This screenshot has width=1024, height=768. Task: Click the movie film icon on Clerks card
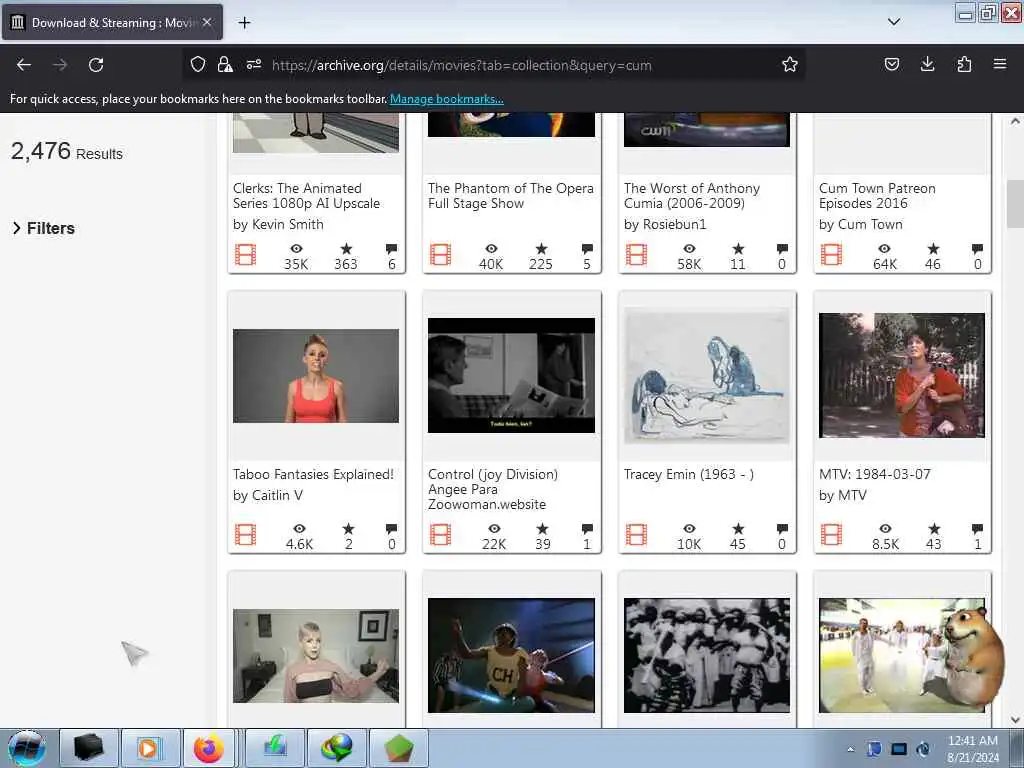pos(246,254)
